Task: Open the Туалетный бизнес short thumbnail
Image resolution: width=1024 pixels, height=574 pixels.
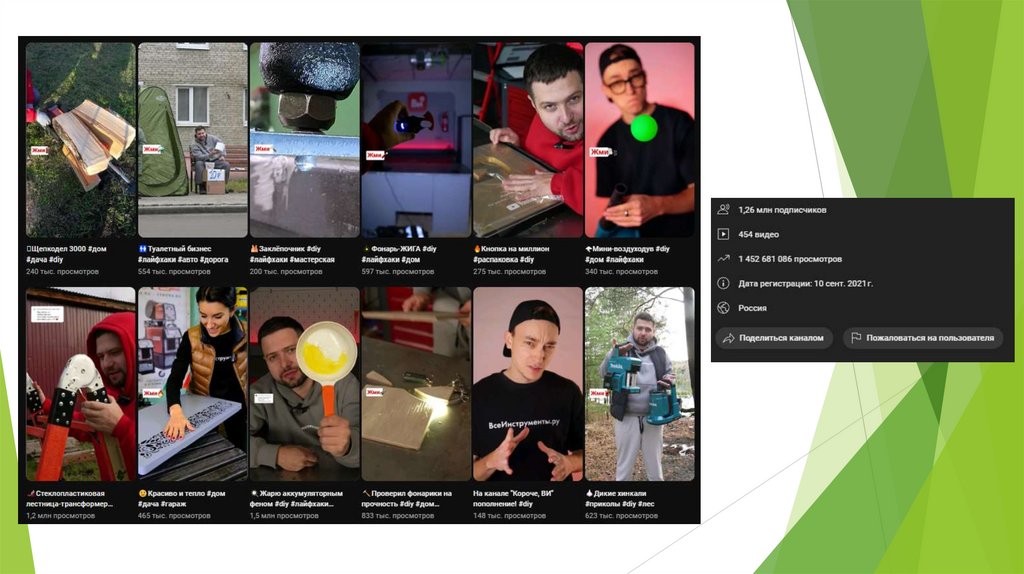Action: pyautogui.click(x=193, y=140)
